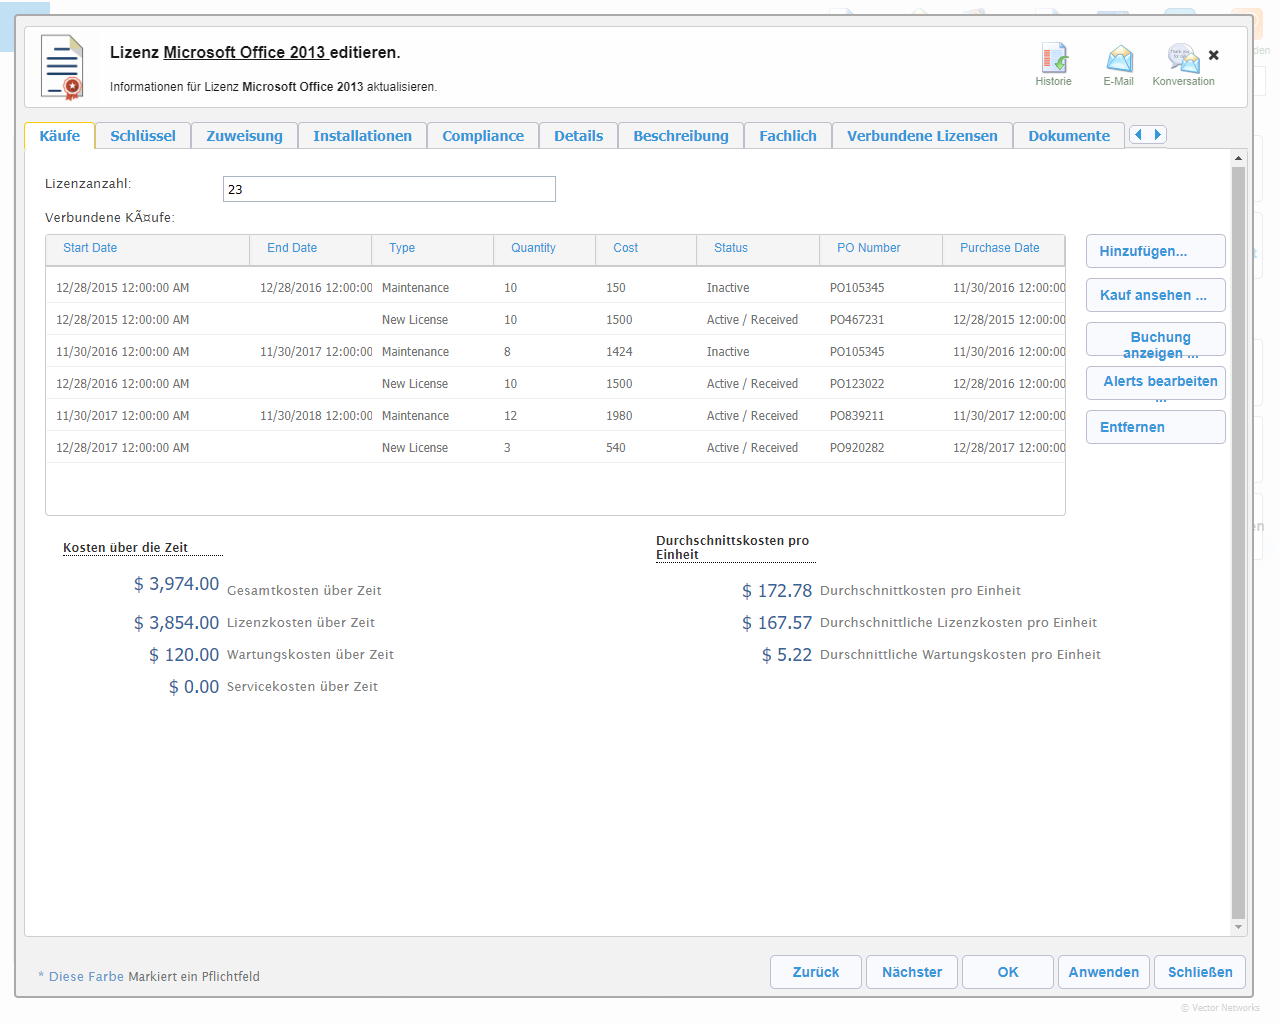Viewport: 1280px width, 1024px height.
Task: Click the Nächster button
Action: [x=912, y=972]
